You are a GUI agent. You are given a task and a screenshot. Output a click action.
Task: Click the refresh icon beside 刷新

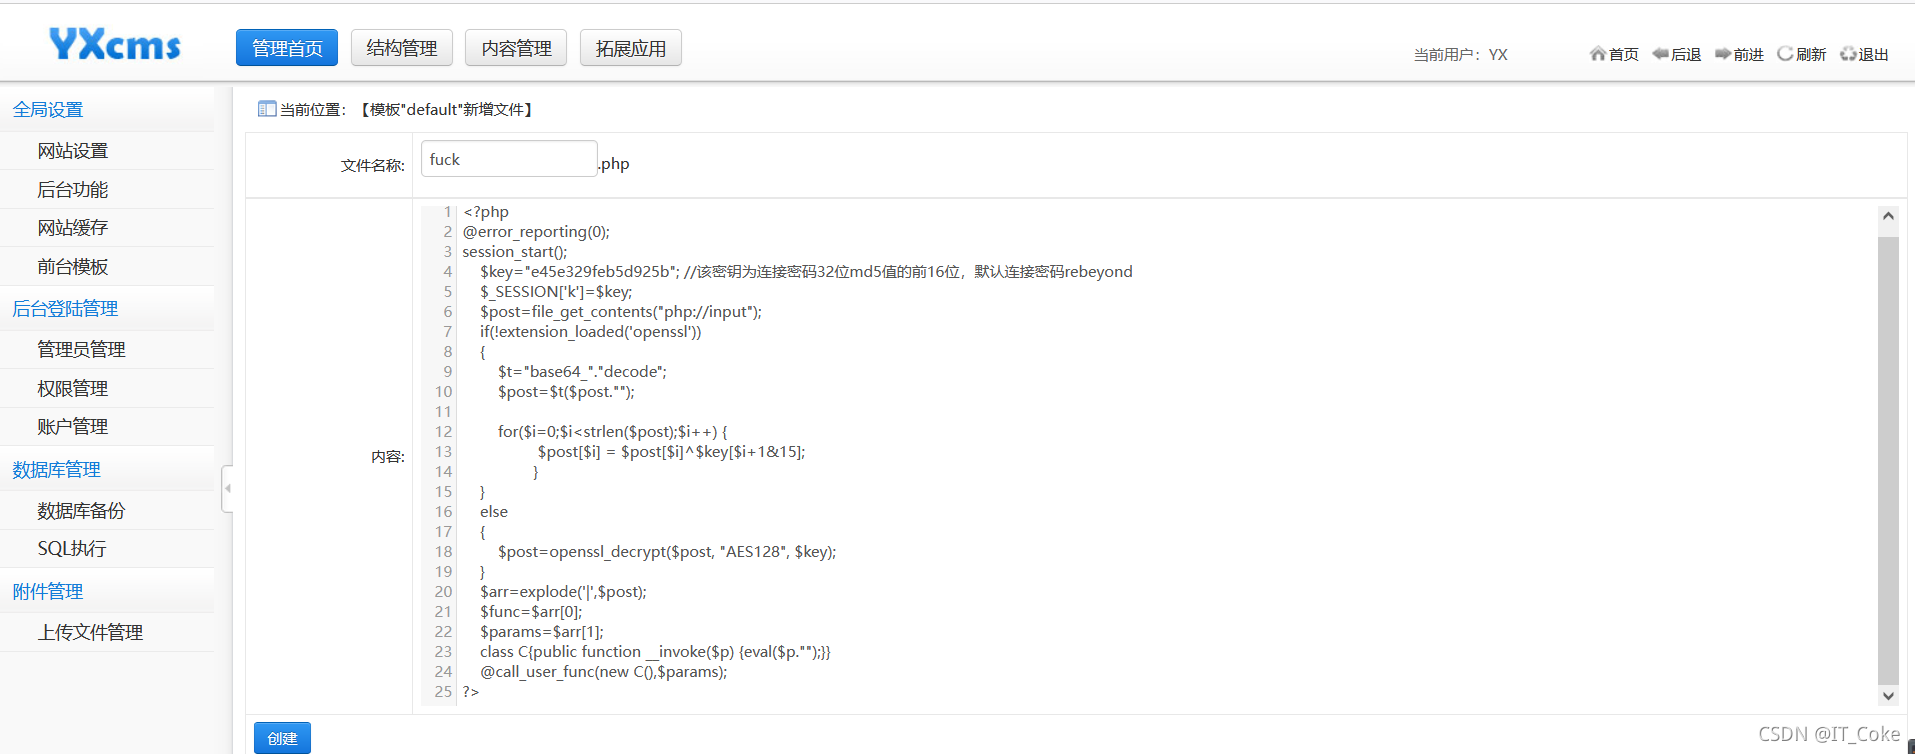point(1785,54)
